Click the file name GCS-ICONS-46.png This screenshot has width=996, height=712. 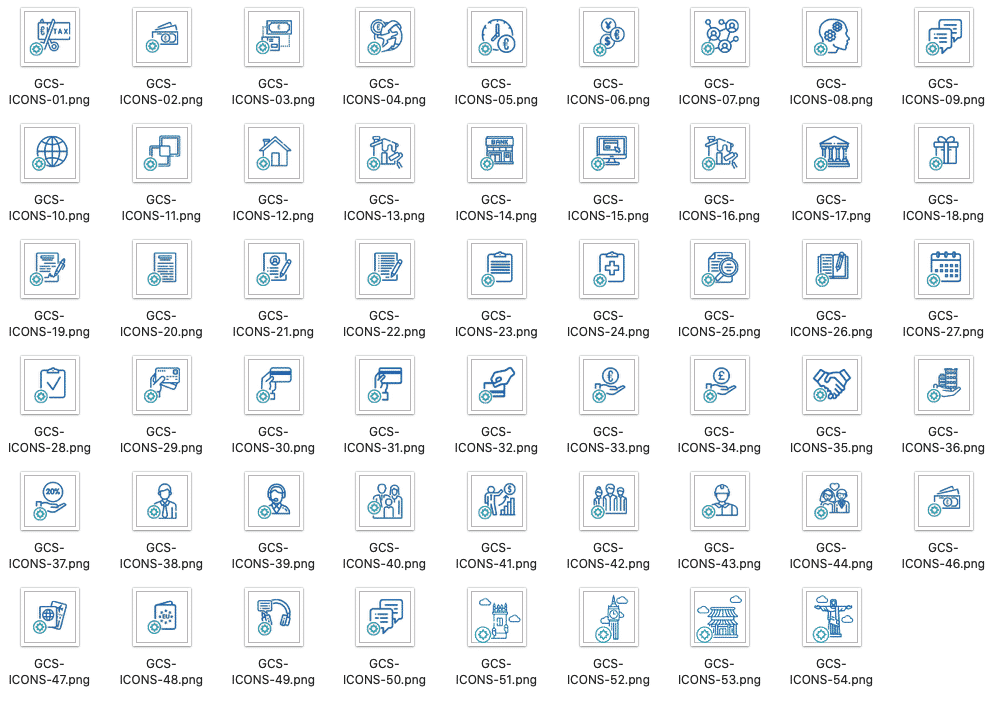(943, 555)
